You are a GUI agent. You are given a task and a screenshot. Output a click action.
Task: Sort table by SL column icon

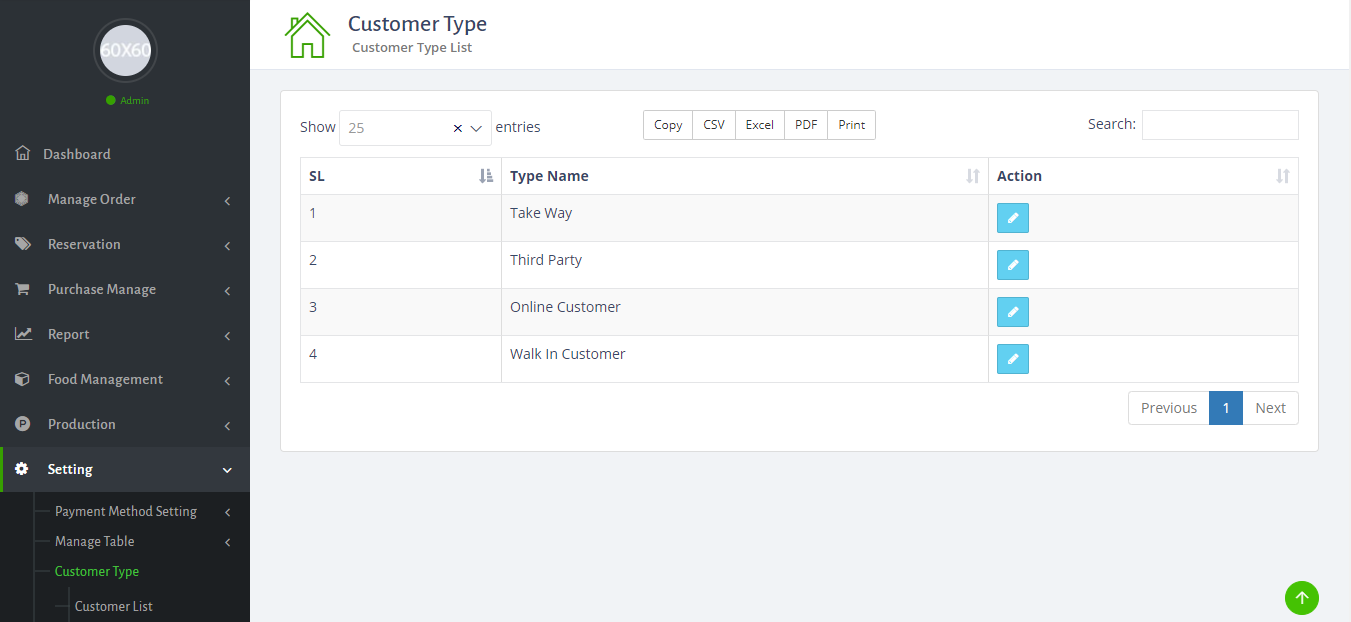click(486, 176)
